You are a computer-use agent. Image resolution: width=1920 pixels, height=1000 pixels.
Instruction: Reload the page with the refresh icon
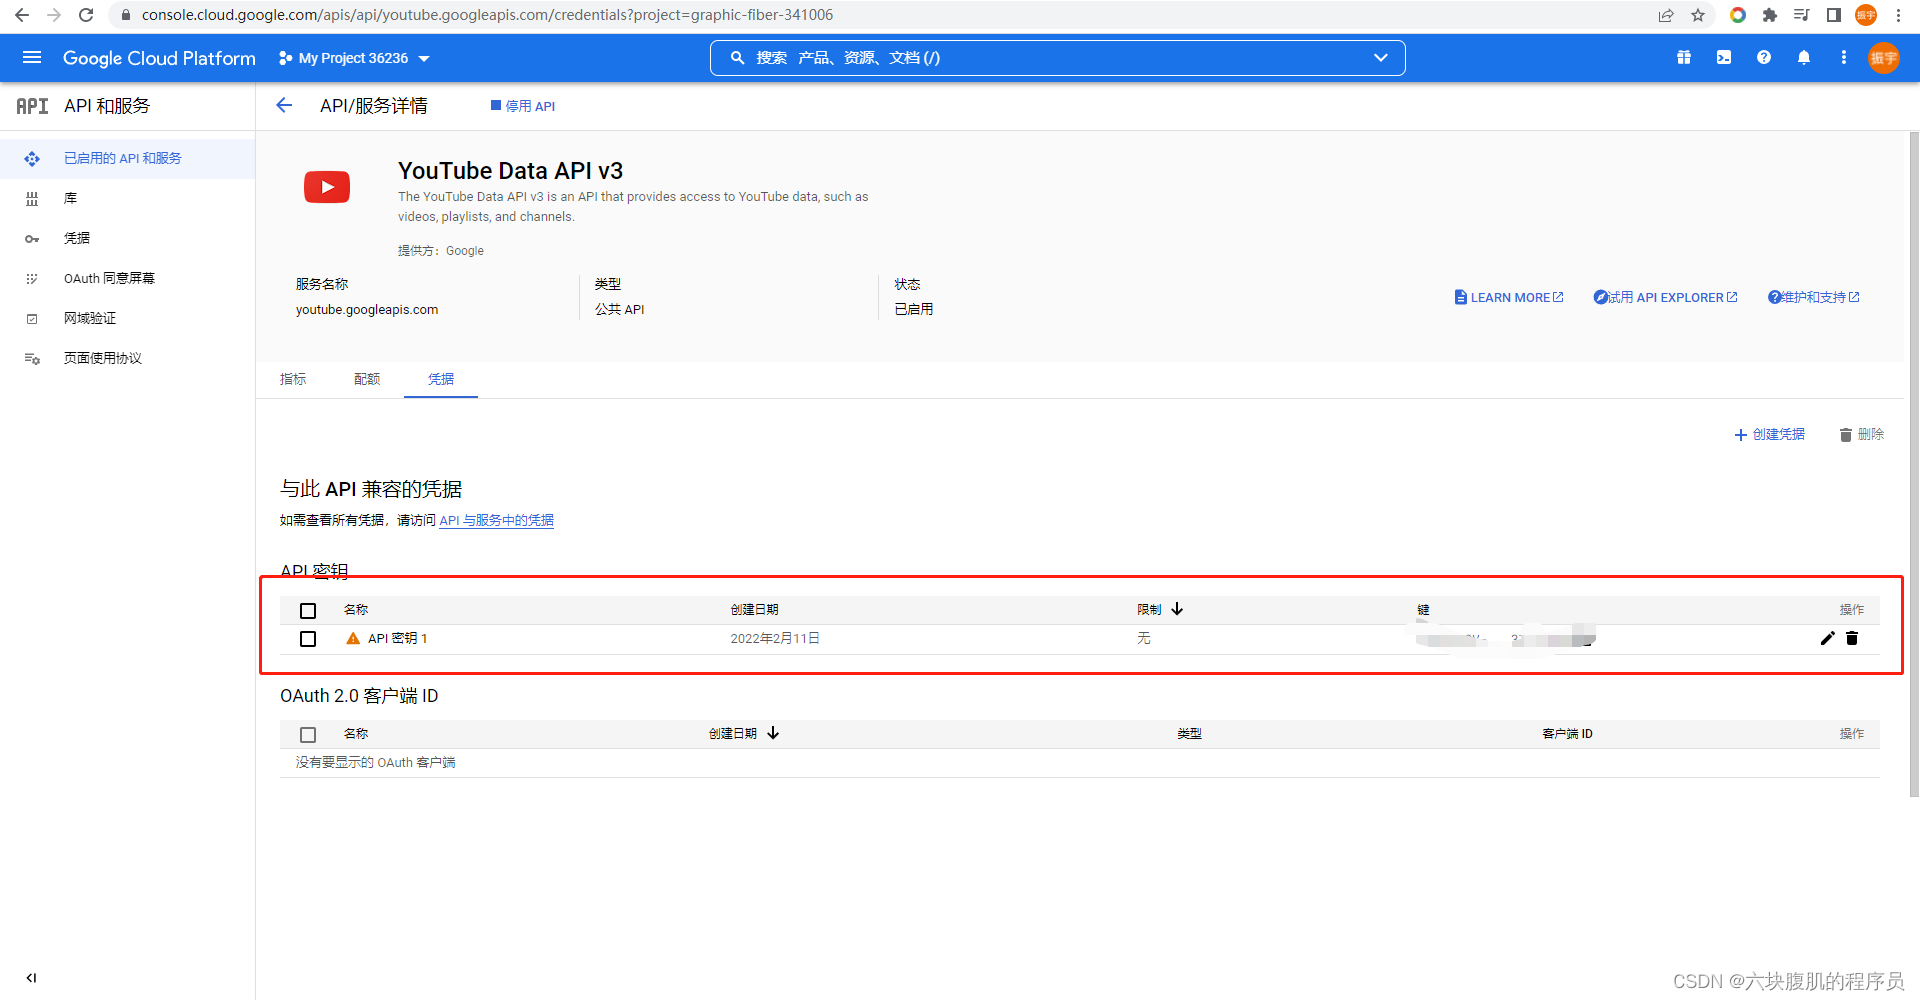pyautogui.click(x=86, y=15)
